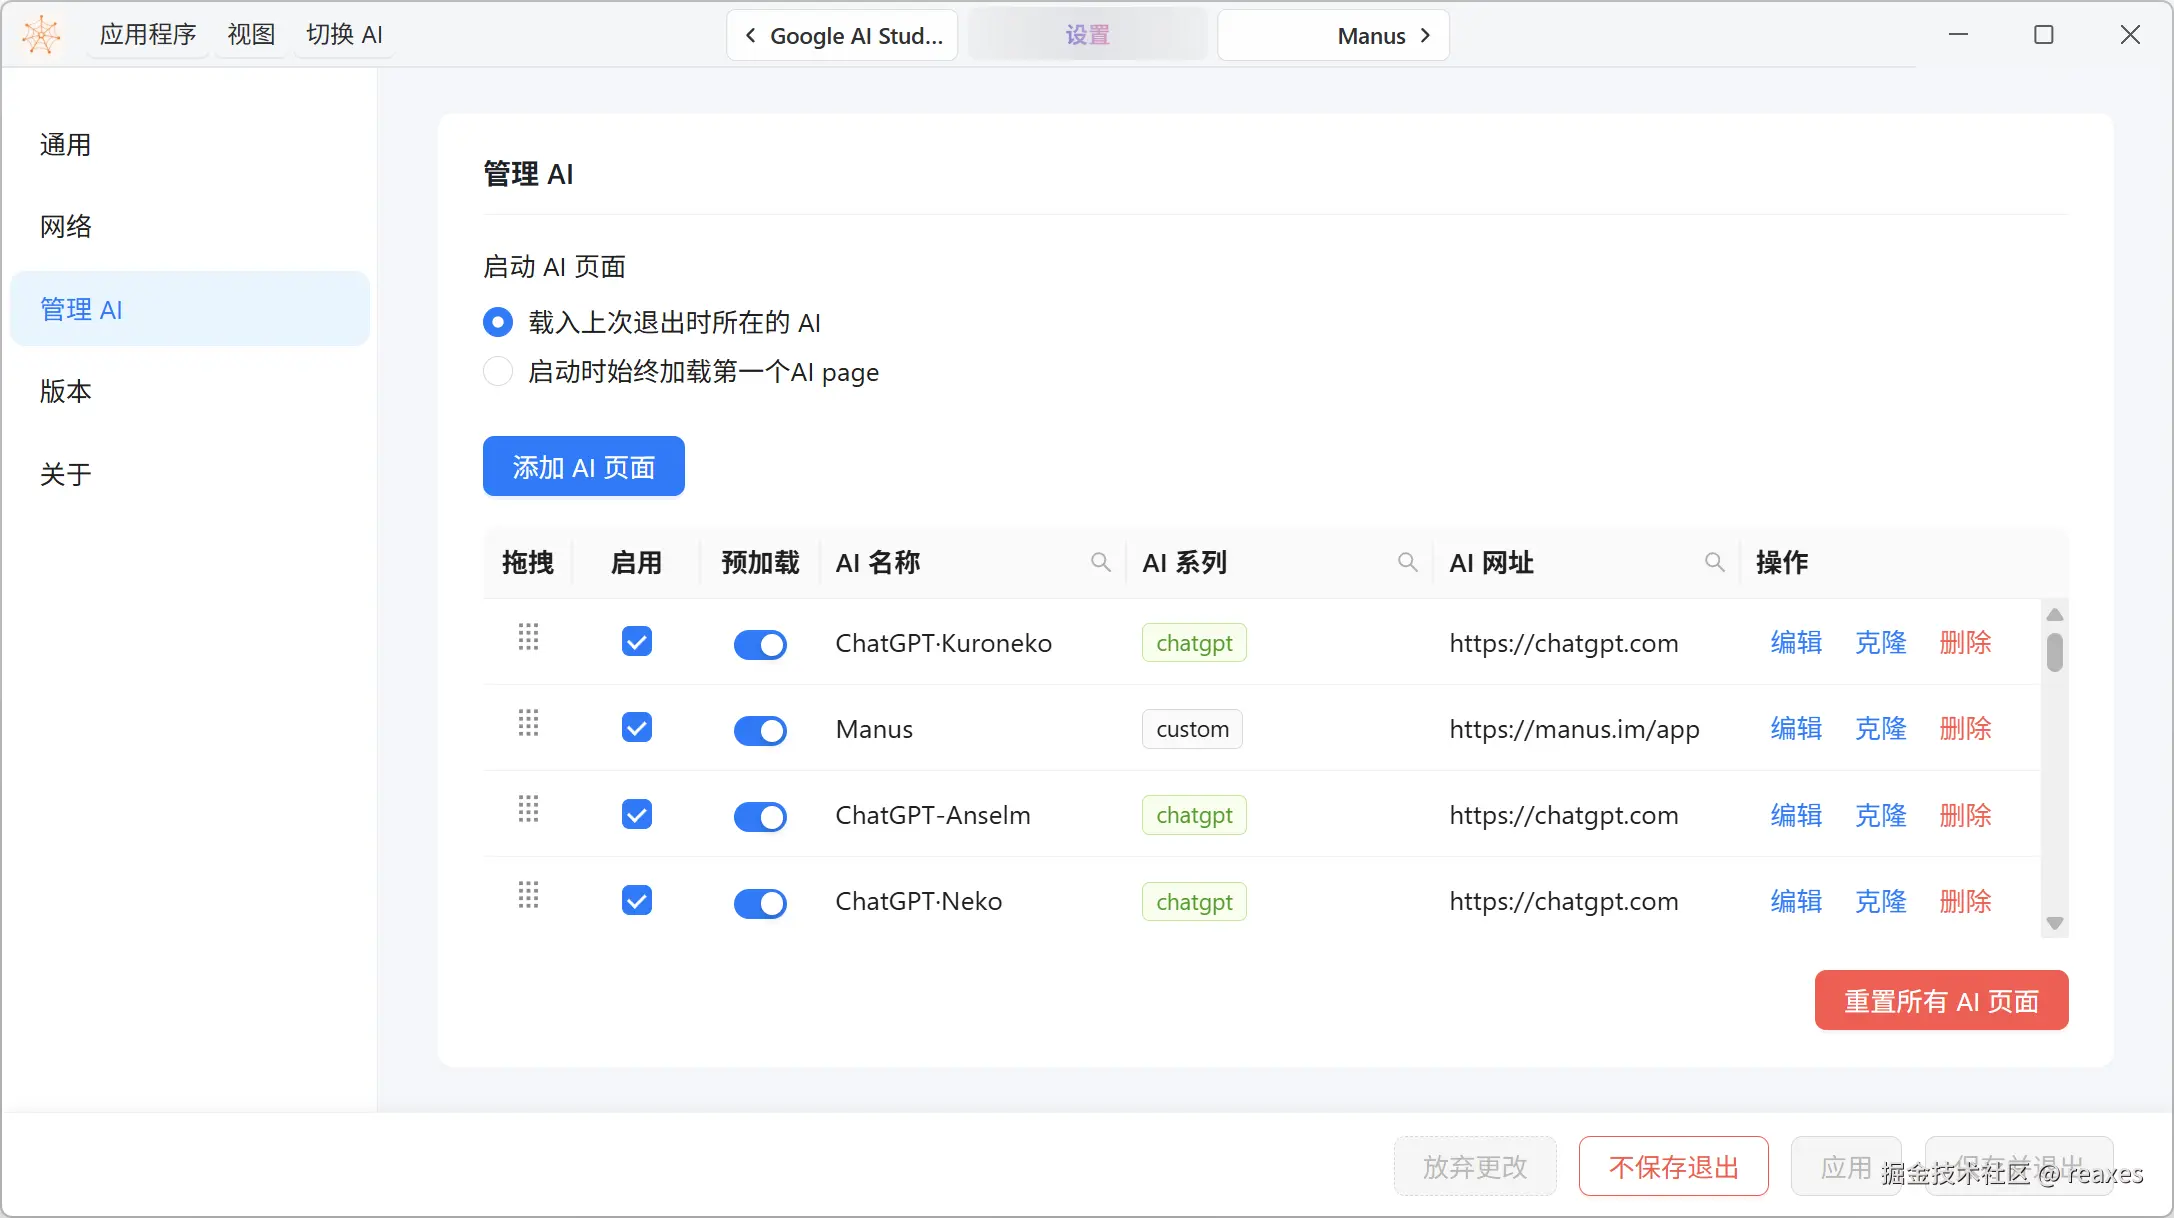This screenshot has width=2174, height=1218.
Task: Go to next AI Manus tab
Action: tap(1333, 35)
